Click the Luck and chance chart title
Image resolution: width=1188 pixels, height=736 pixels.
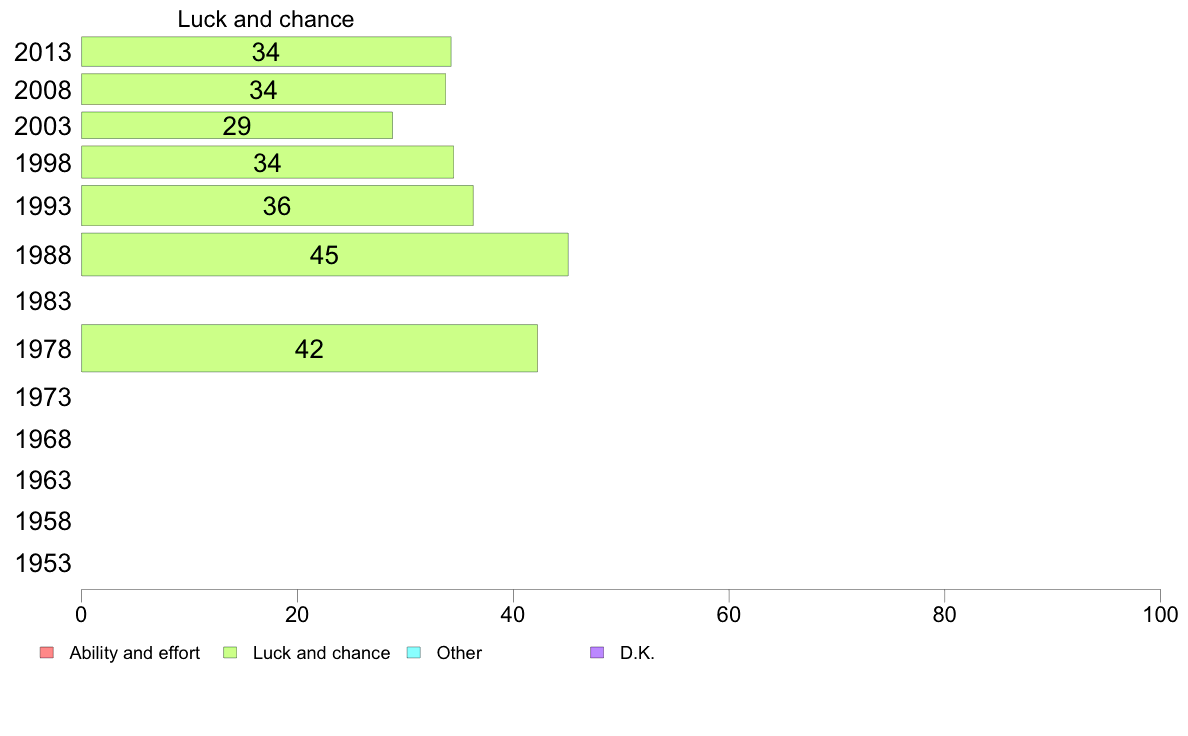point(266,19)
